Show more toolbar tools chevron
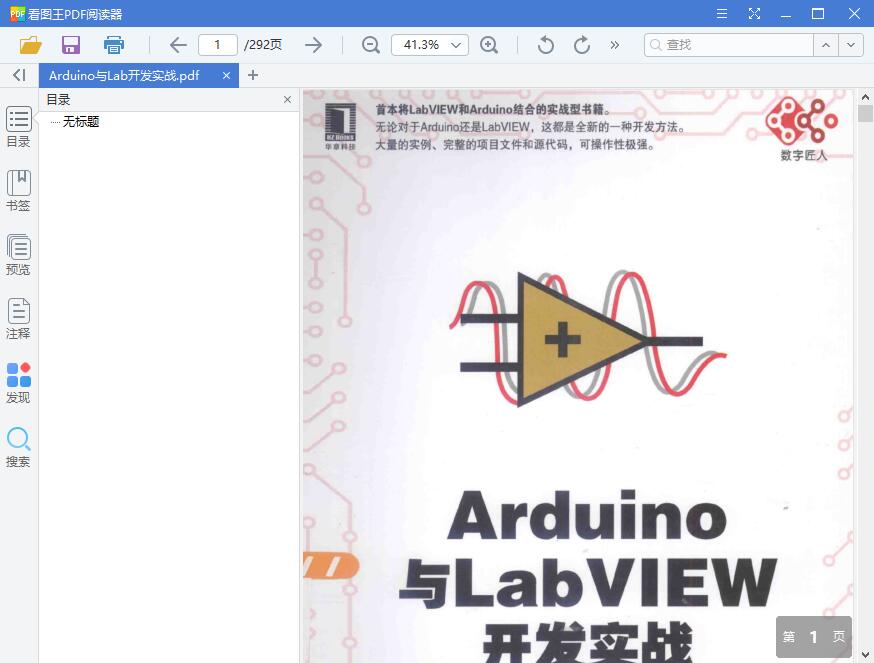The height and width of the screenshot is (663, 874). click(614, 45)
